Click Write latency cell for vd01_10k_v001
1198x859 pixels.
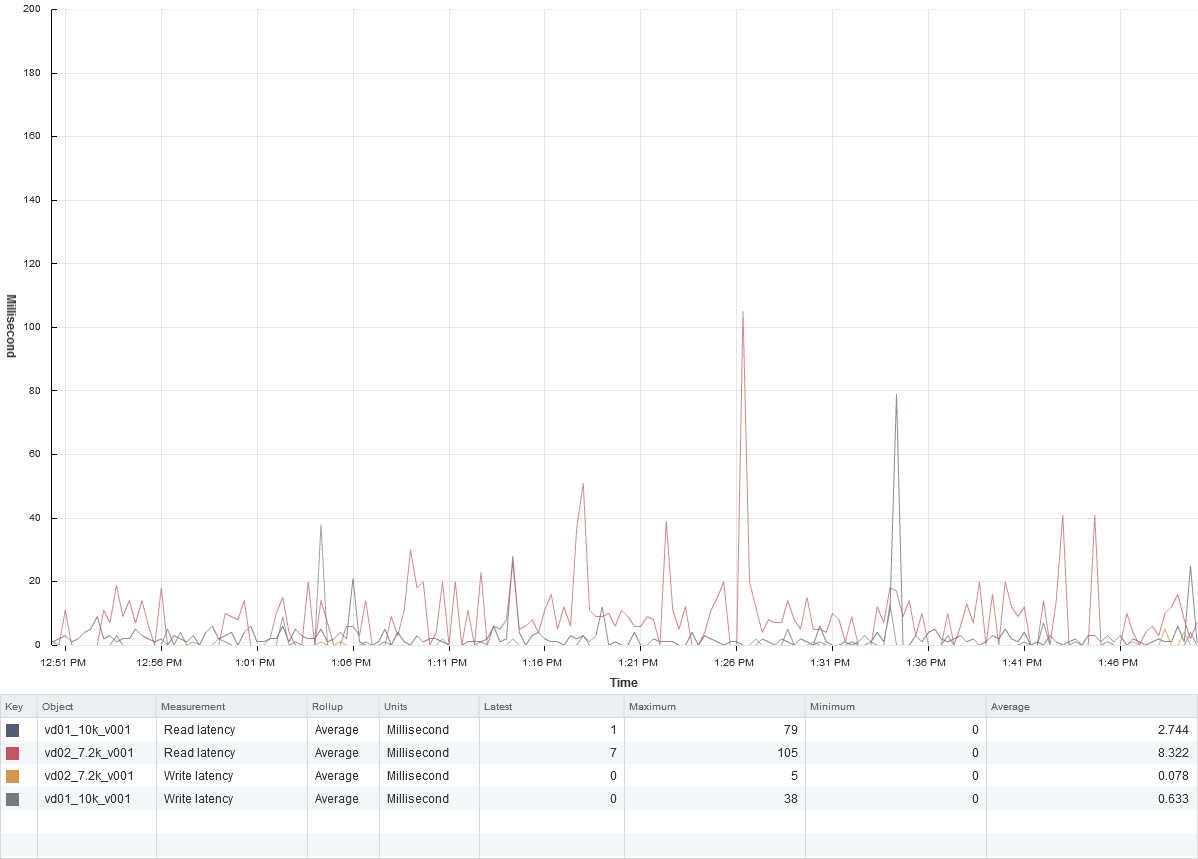[x=198, y=799]
